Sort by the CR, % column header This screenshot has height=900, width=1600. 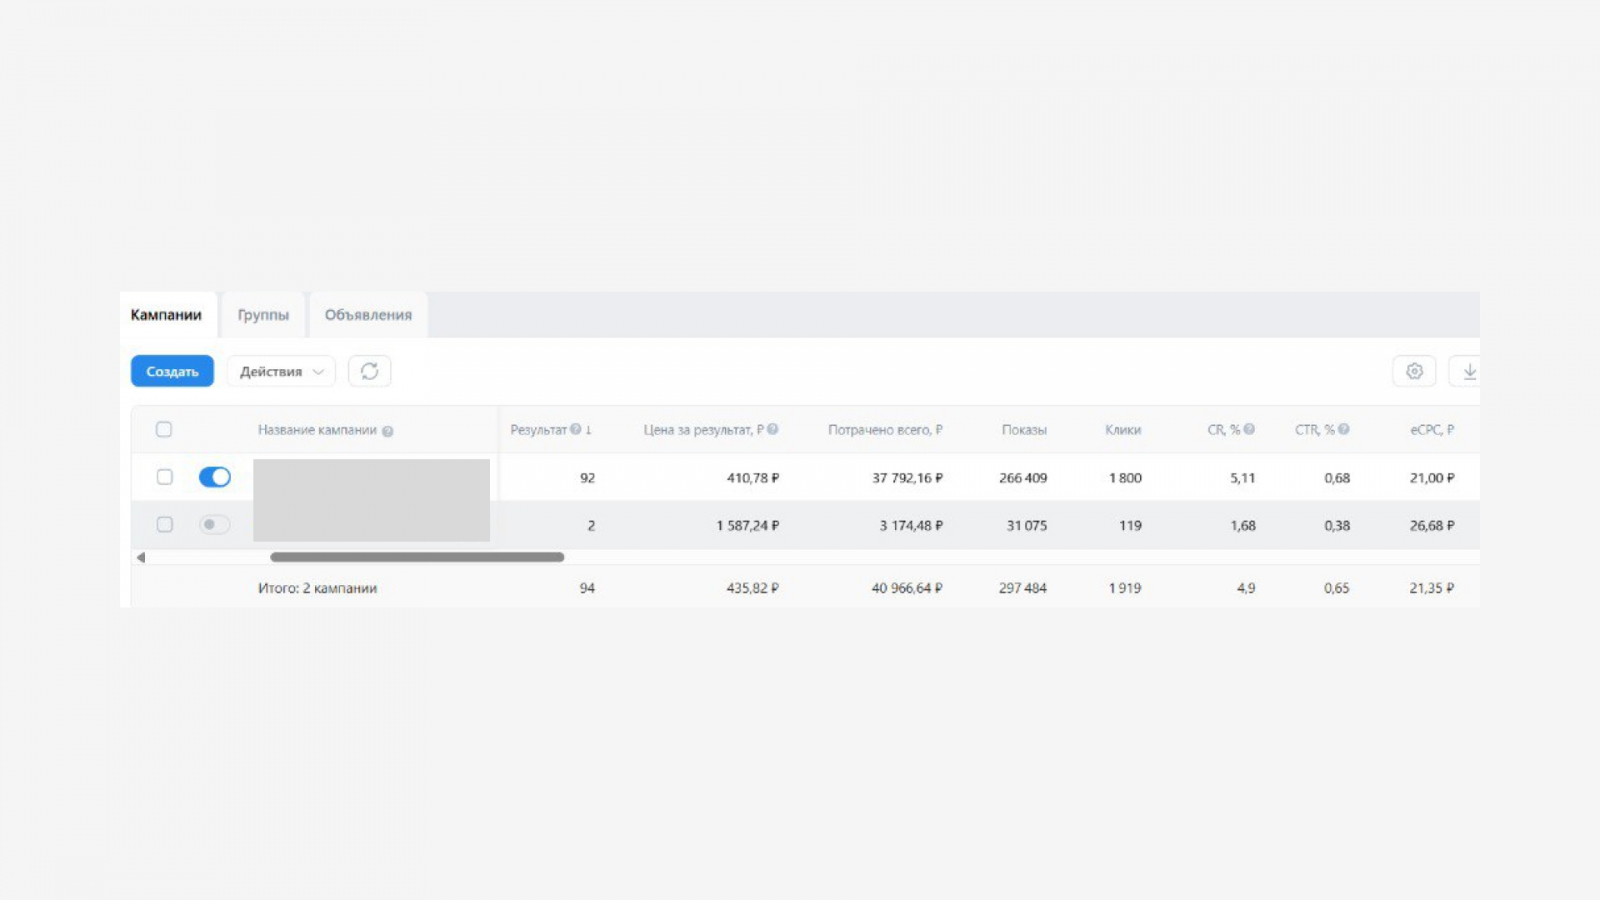click(1224, 430)
